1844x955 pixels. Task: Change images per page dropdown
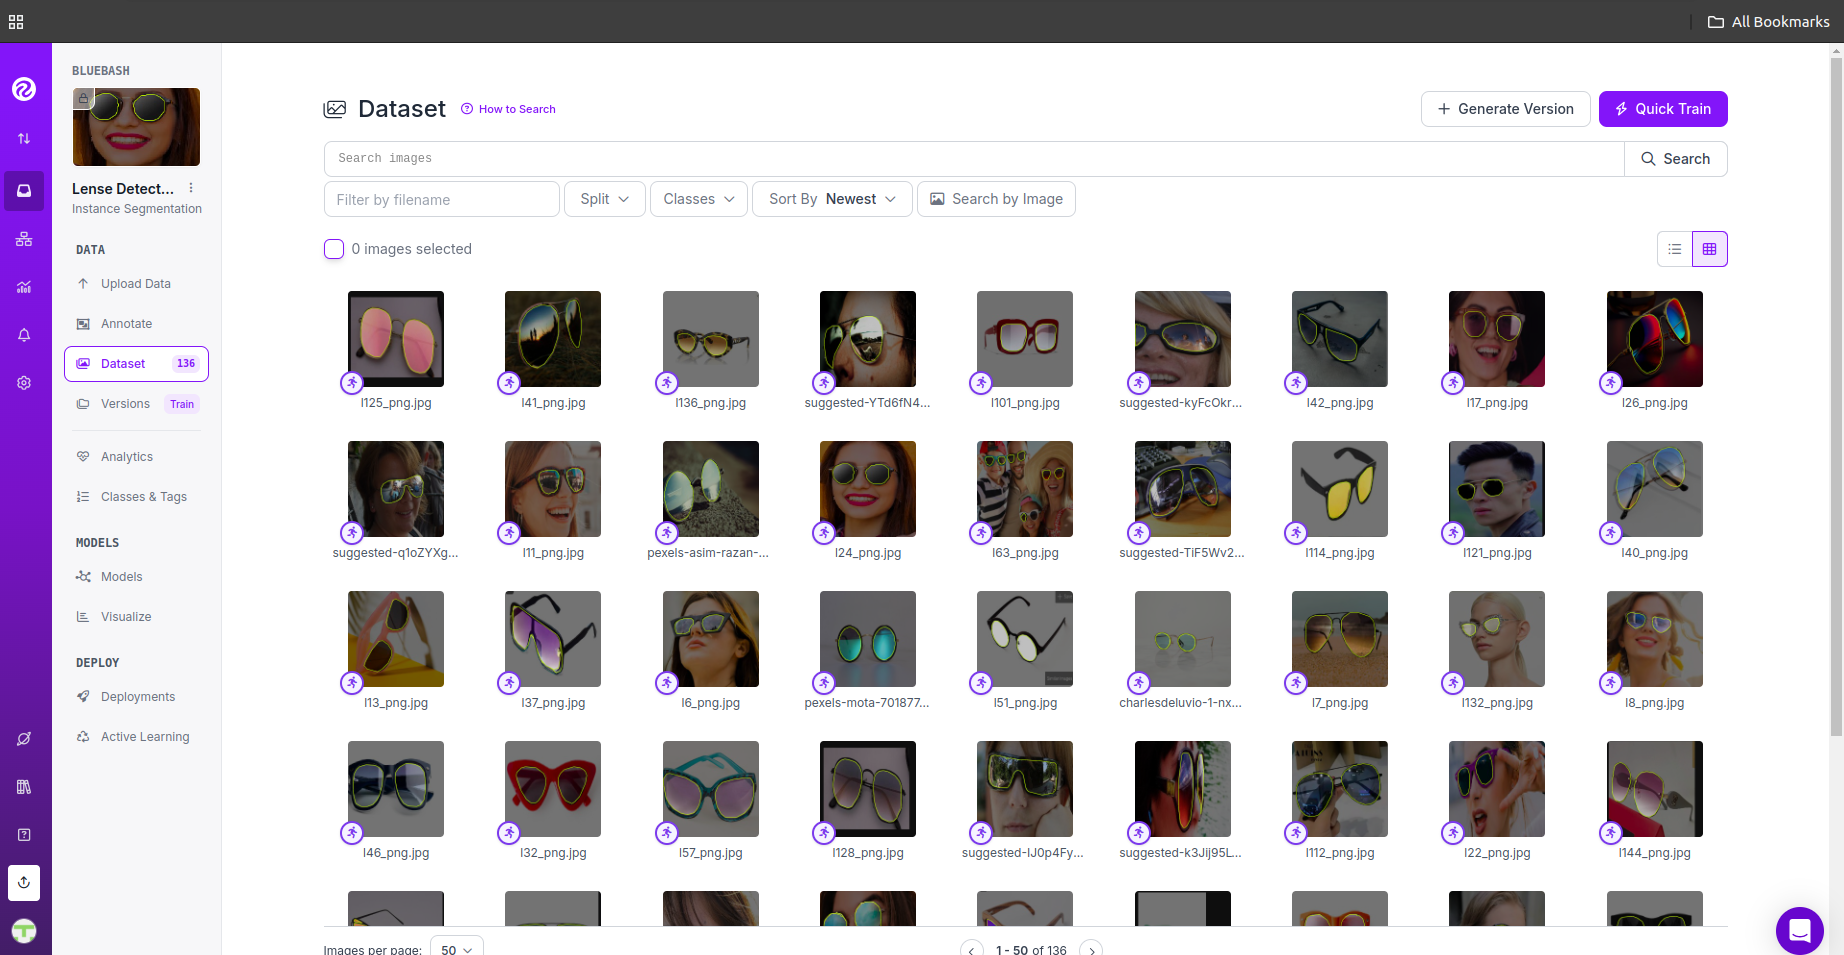(457, 948)
